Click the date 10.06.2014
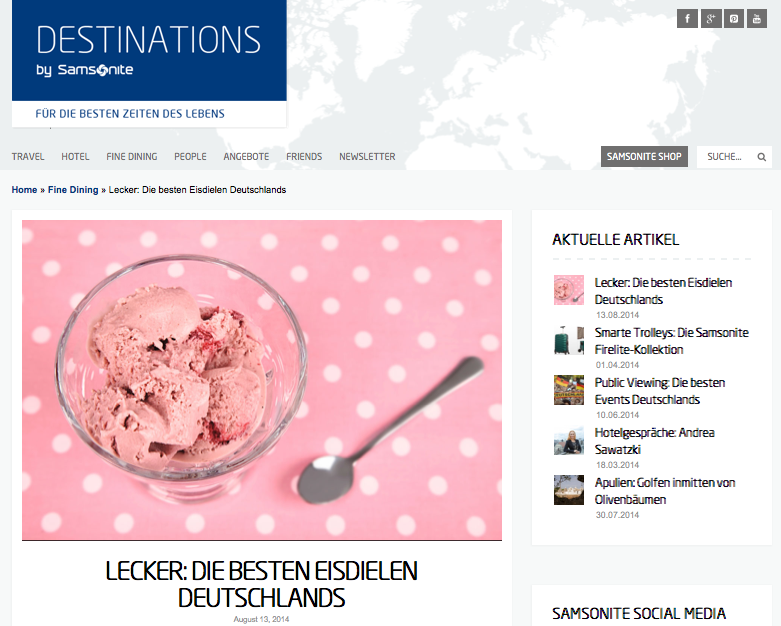781x626 pixels. 617,415
